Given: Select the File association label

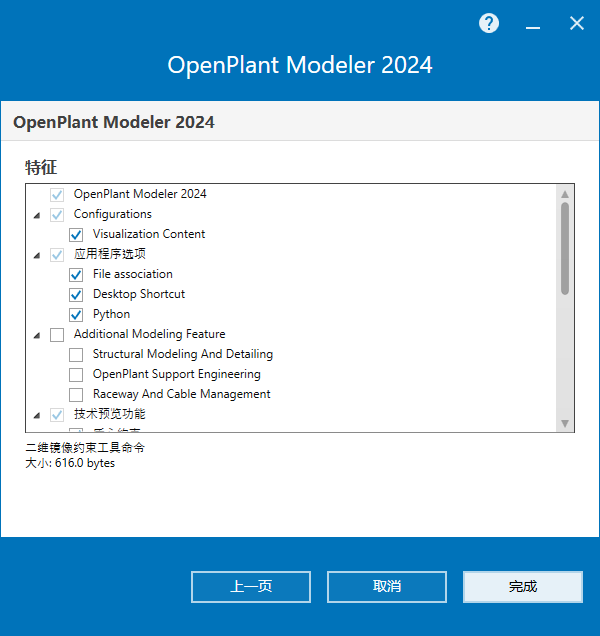Looking at the screenshot, I should pos(133,274).
